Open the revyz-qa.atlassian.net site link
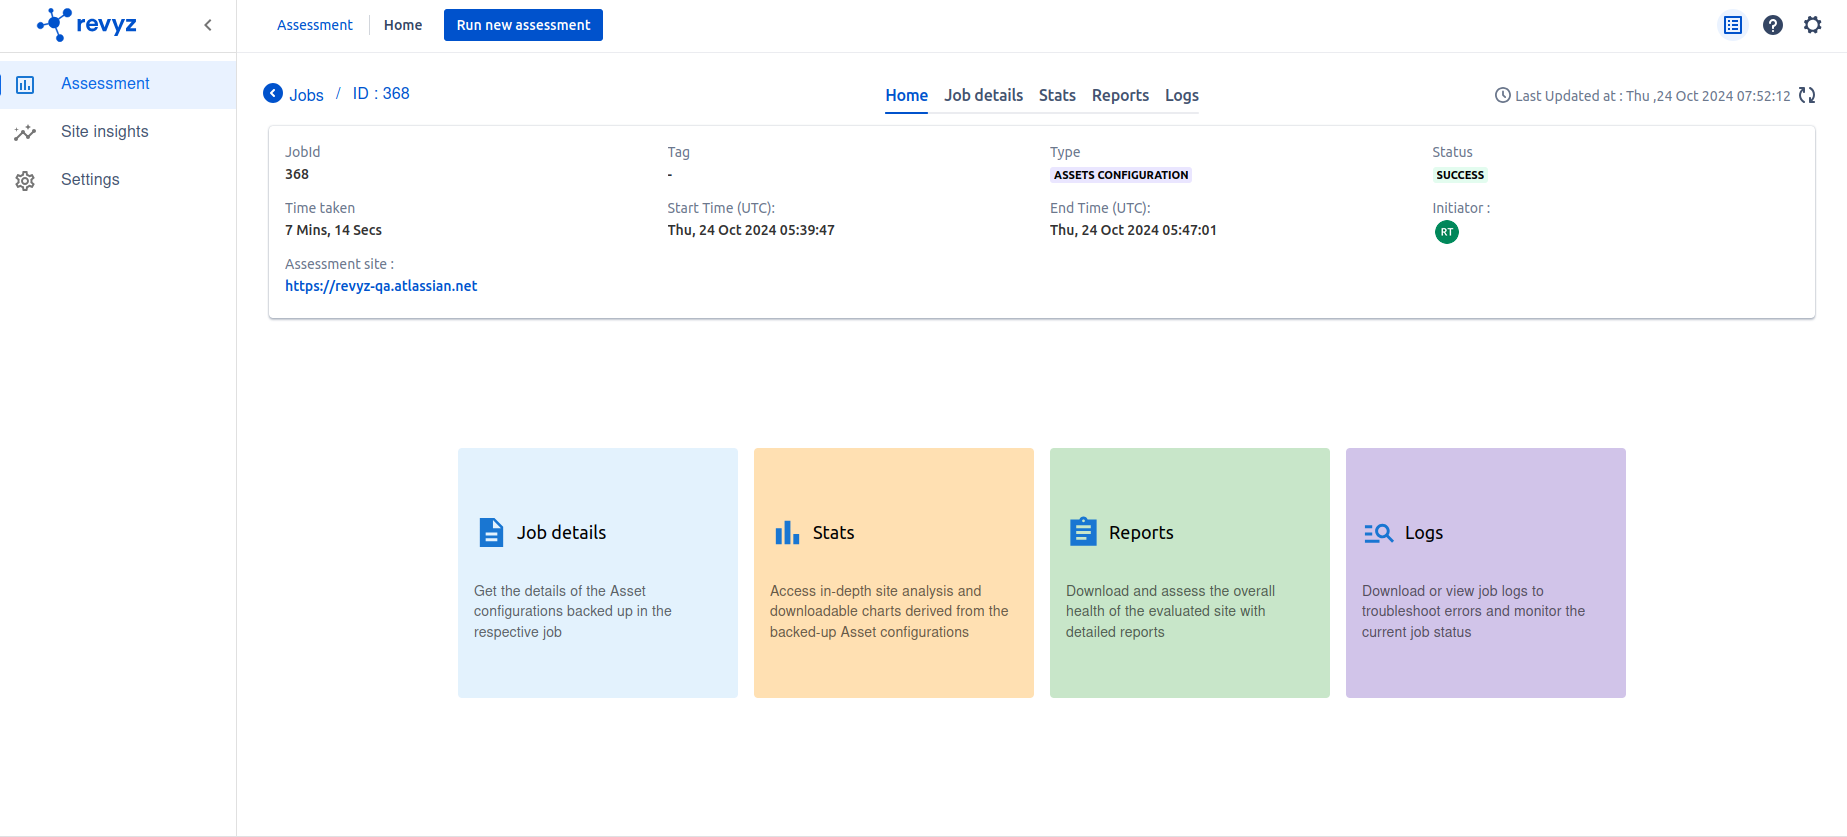The width and height of the screenshot is (1847, 837). click(381, 286)
